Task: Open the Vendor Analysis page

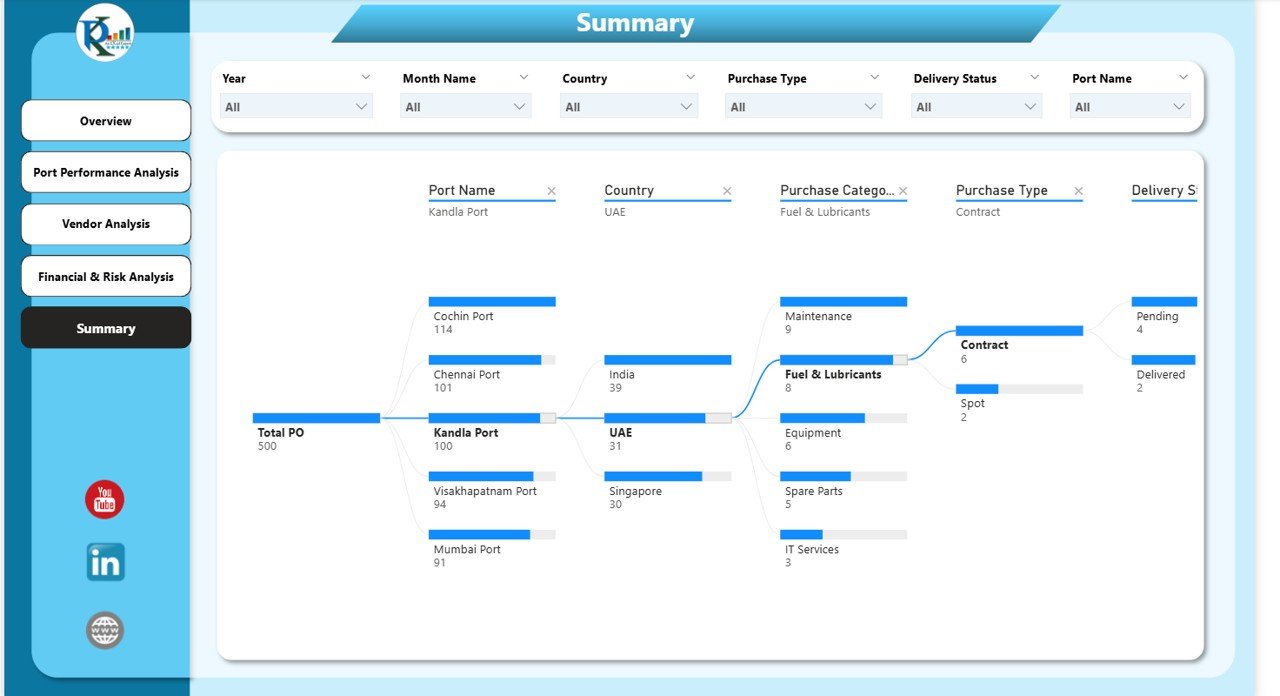Action: click(x=105, y=224)
